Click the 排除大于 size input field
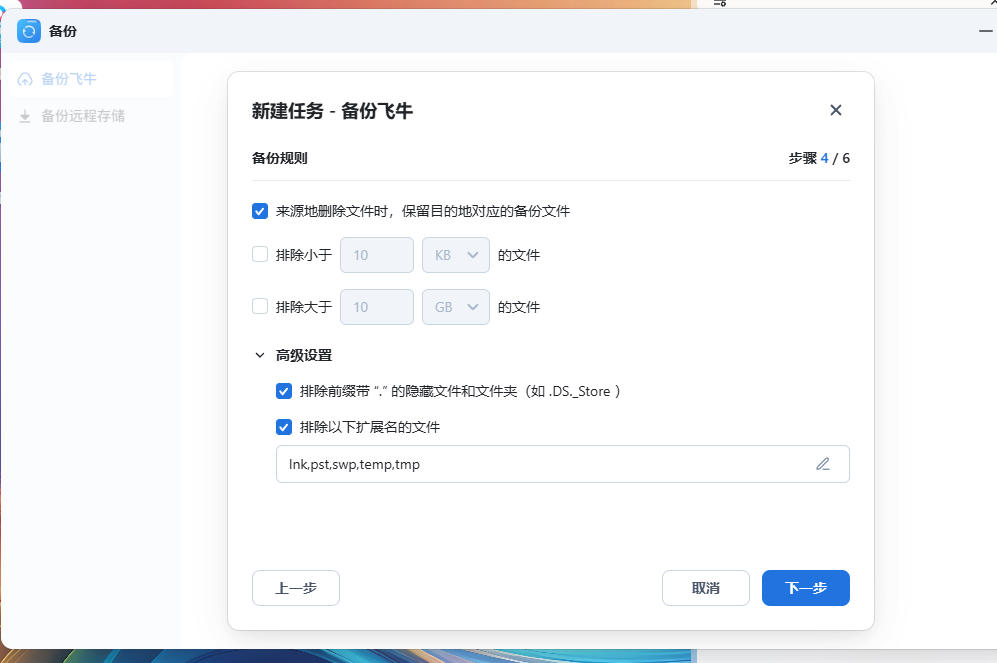Image resolution: width=997 pixels, height=663 pixels. pos(377,307)
